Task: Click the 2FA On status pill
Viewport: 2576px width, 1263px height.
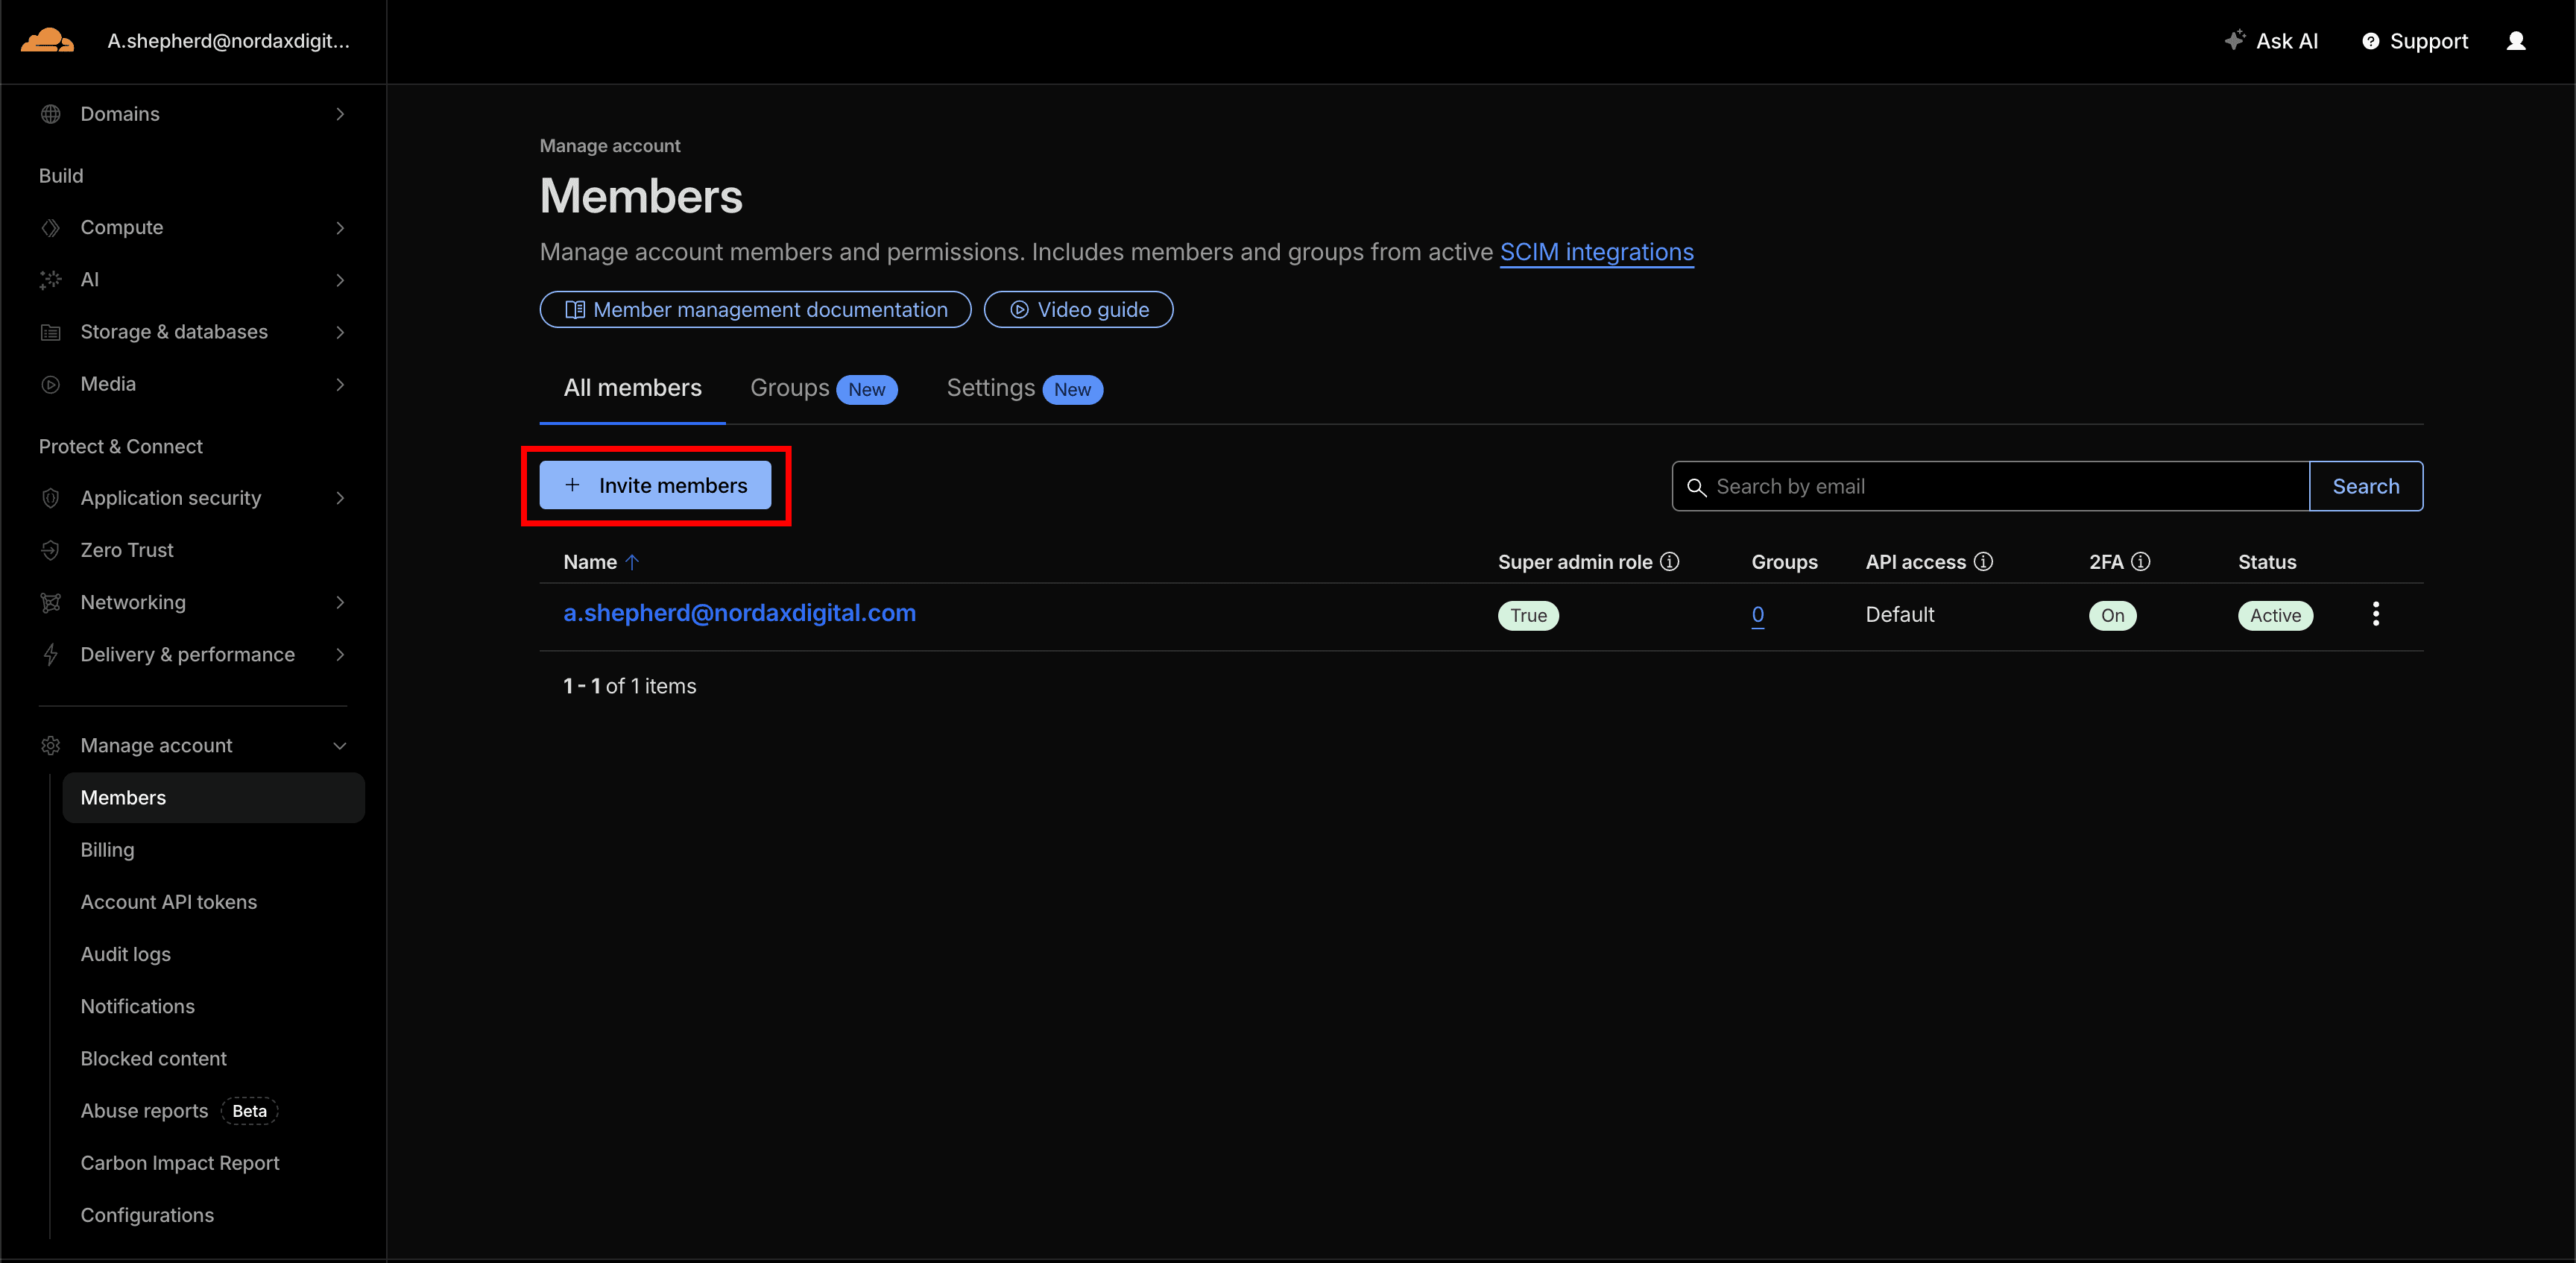Action: 2113,615
